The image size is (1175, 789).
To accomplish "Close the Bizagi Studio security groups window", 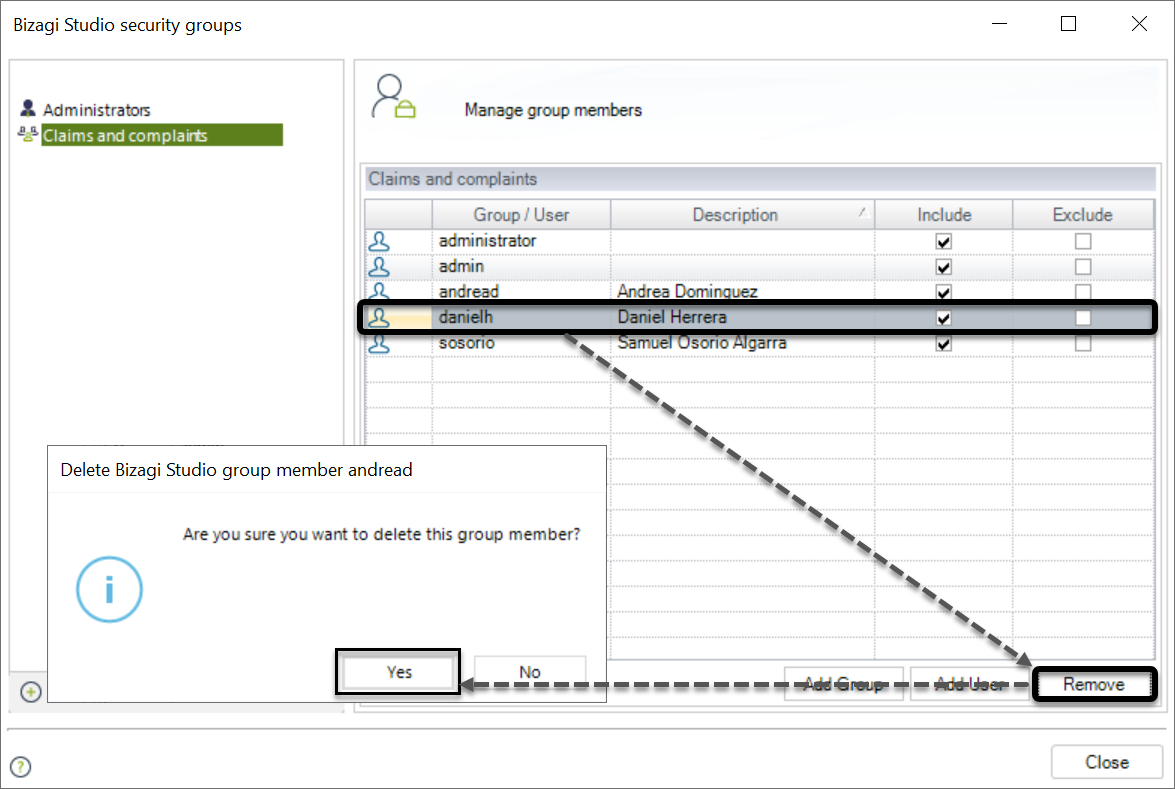I will pyautogui.click(x=1139, y=24).
